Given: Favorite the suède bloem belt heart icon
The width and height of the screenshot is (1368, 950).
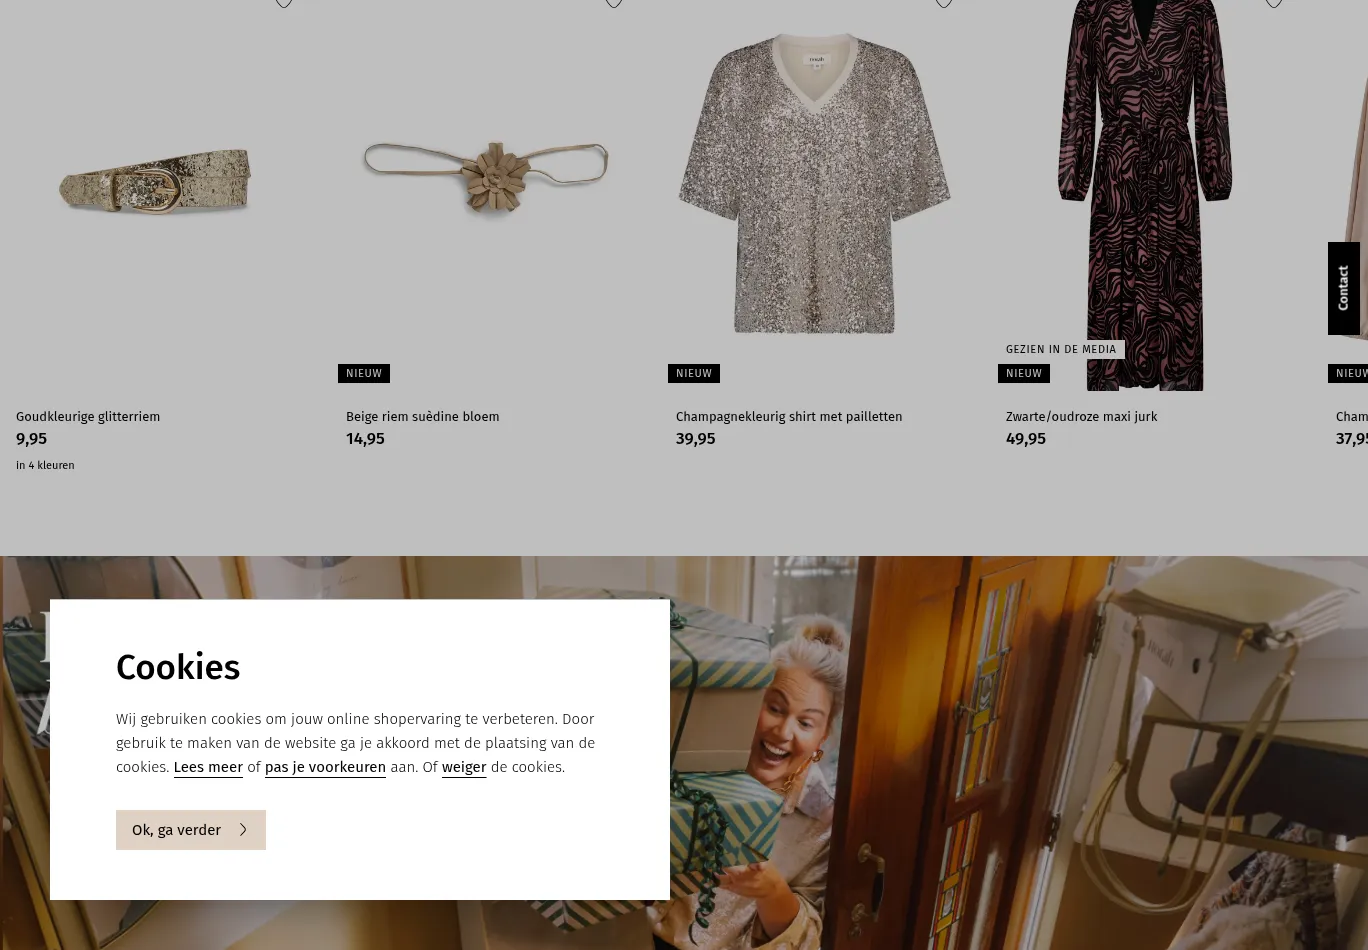Looking at the screenshot, I should click(614, 3).
